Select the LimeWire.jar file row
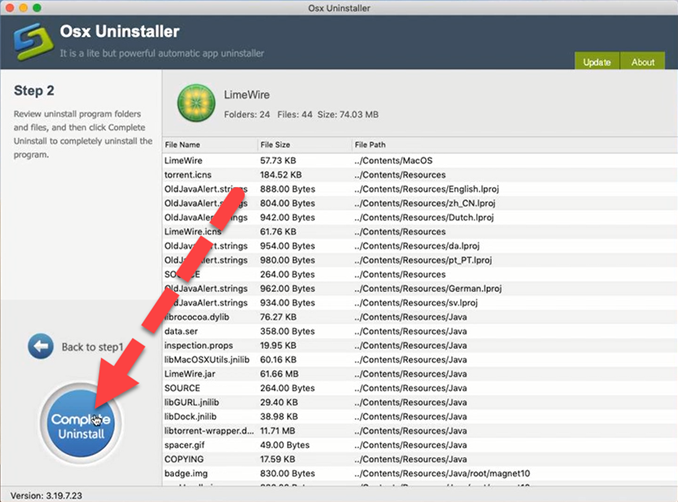This screenshot has width=678, height=502. click(x=420, y=374)
